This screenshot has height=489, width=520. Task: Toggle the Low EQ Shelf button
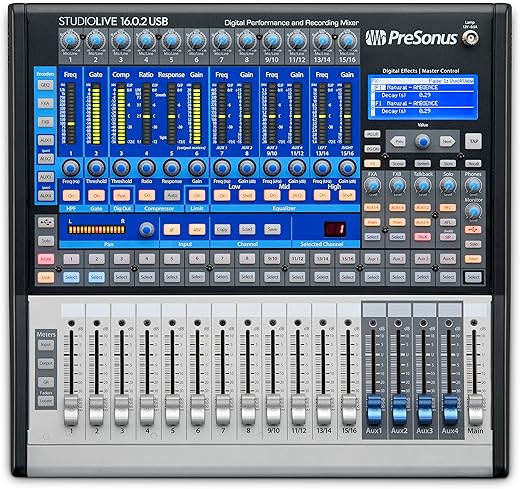coord(247,195)
